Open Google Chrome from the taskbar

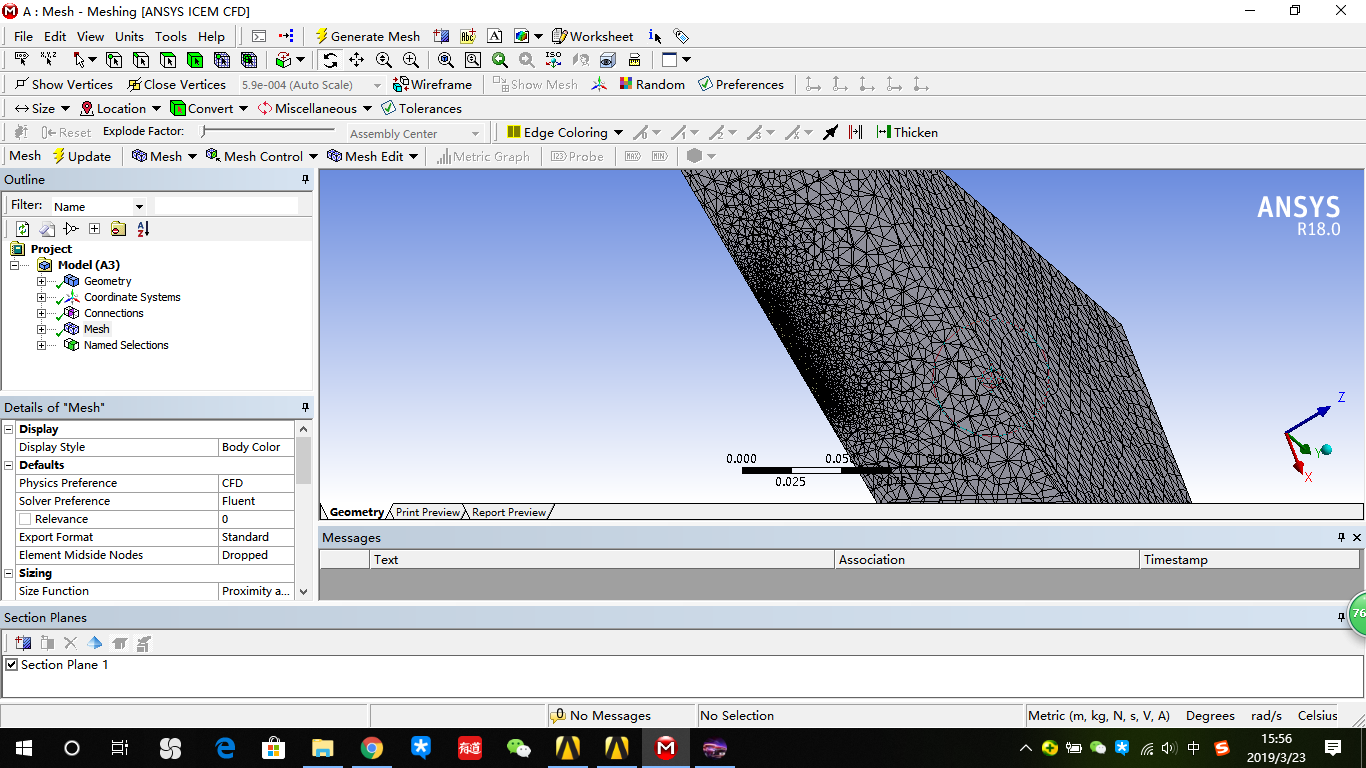click(371, 748)
